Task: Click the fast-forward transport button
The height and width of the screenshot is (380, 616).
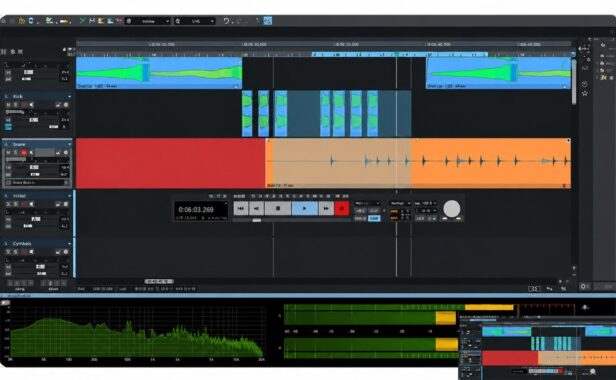Action: pyautogui.click(x=326, y=208)
